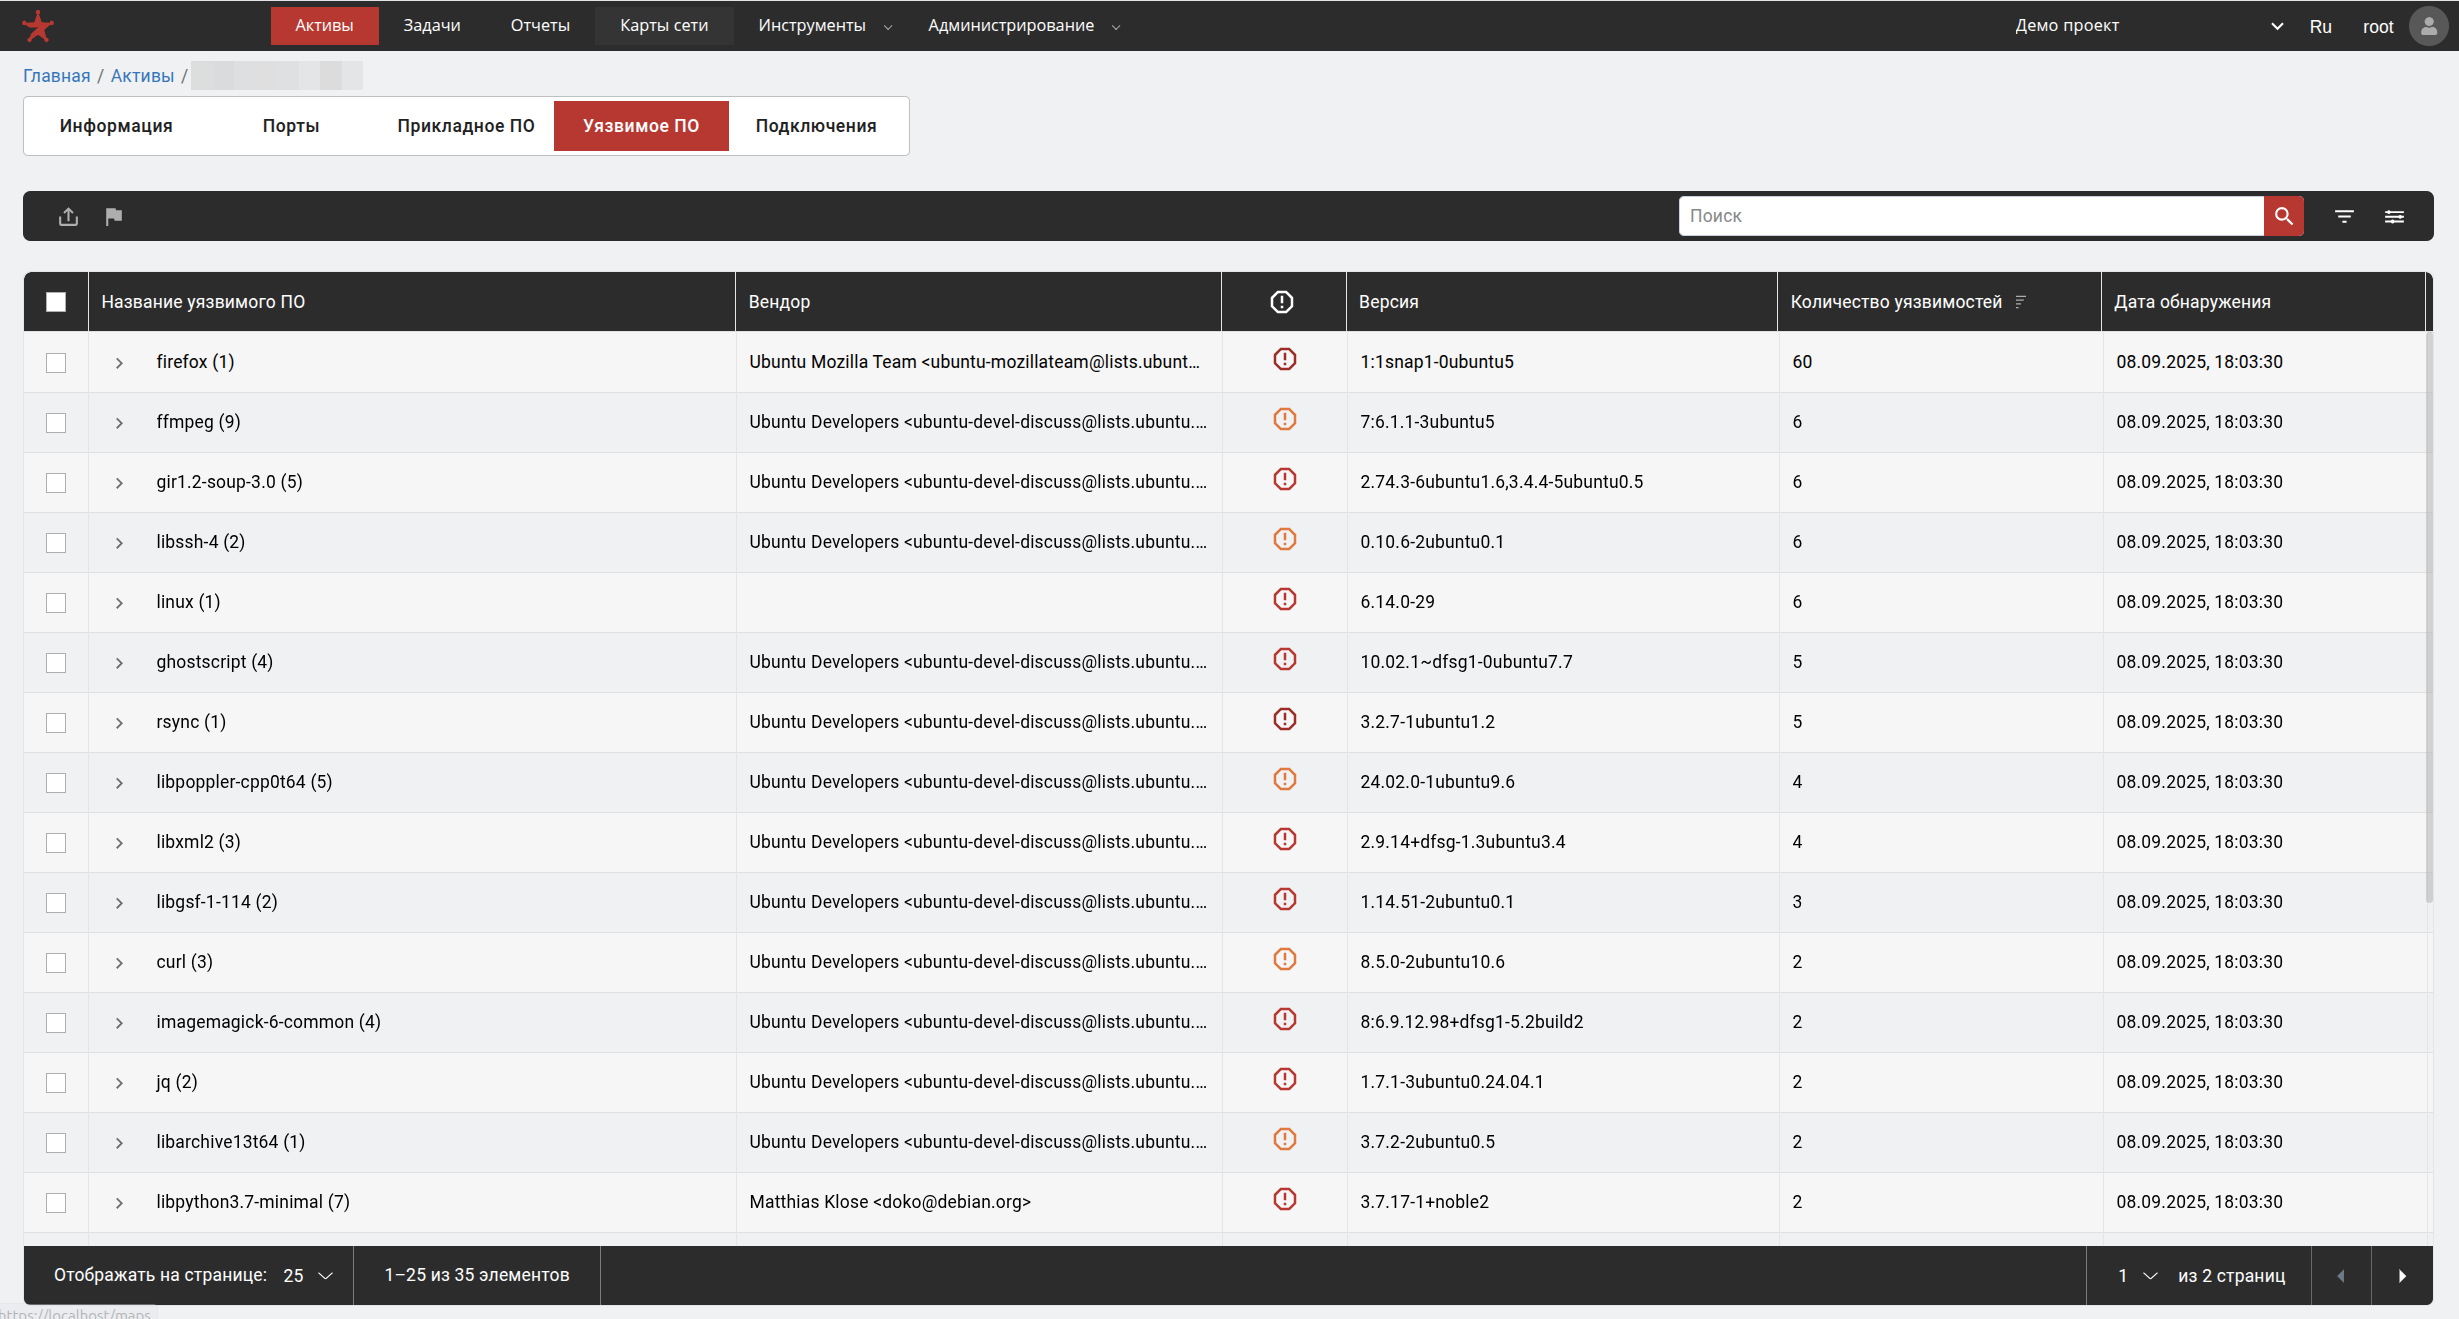Screen dimensions: 2459x1319
Task: Expand the libxml2 row
Action: tap(119, 843)
